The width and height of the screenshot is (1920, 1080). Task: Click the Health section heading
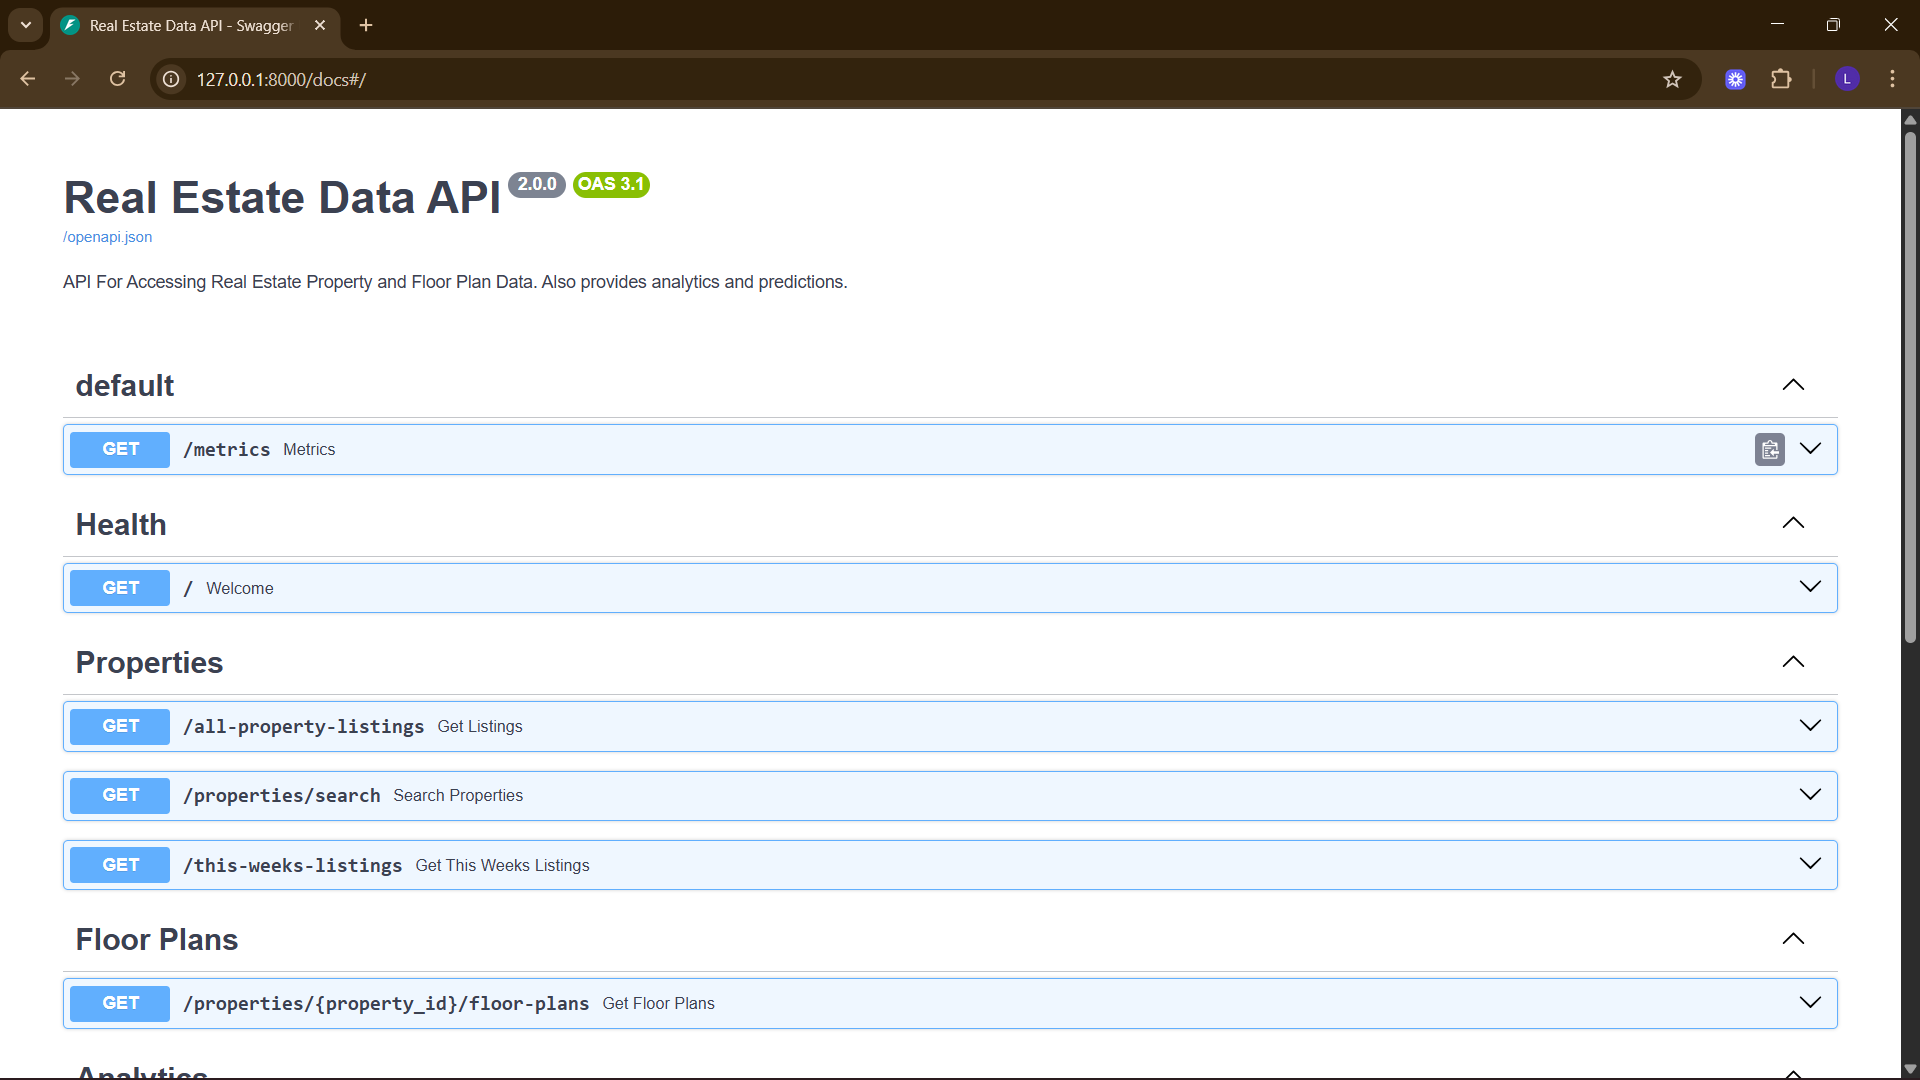click(x=121, y=525)
